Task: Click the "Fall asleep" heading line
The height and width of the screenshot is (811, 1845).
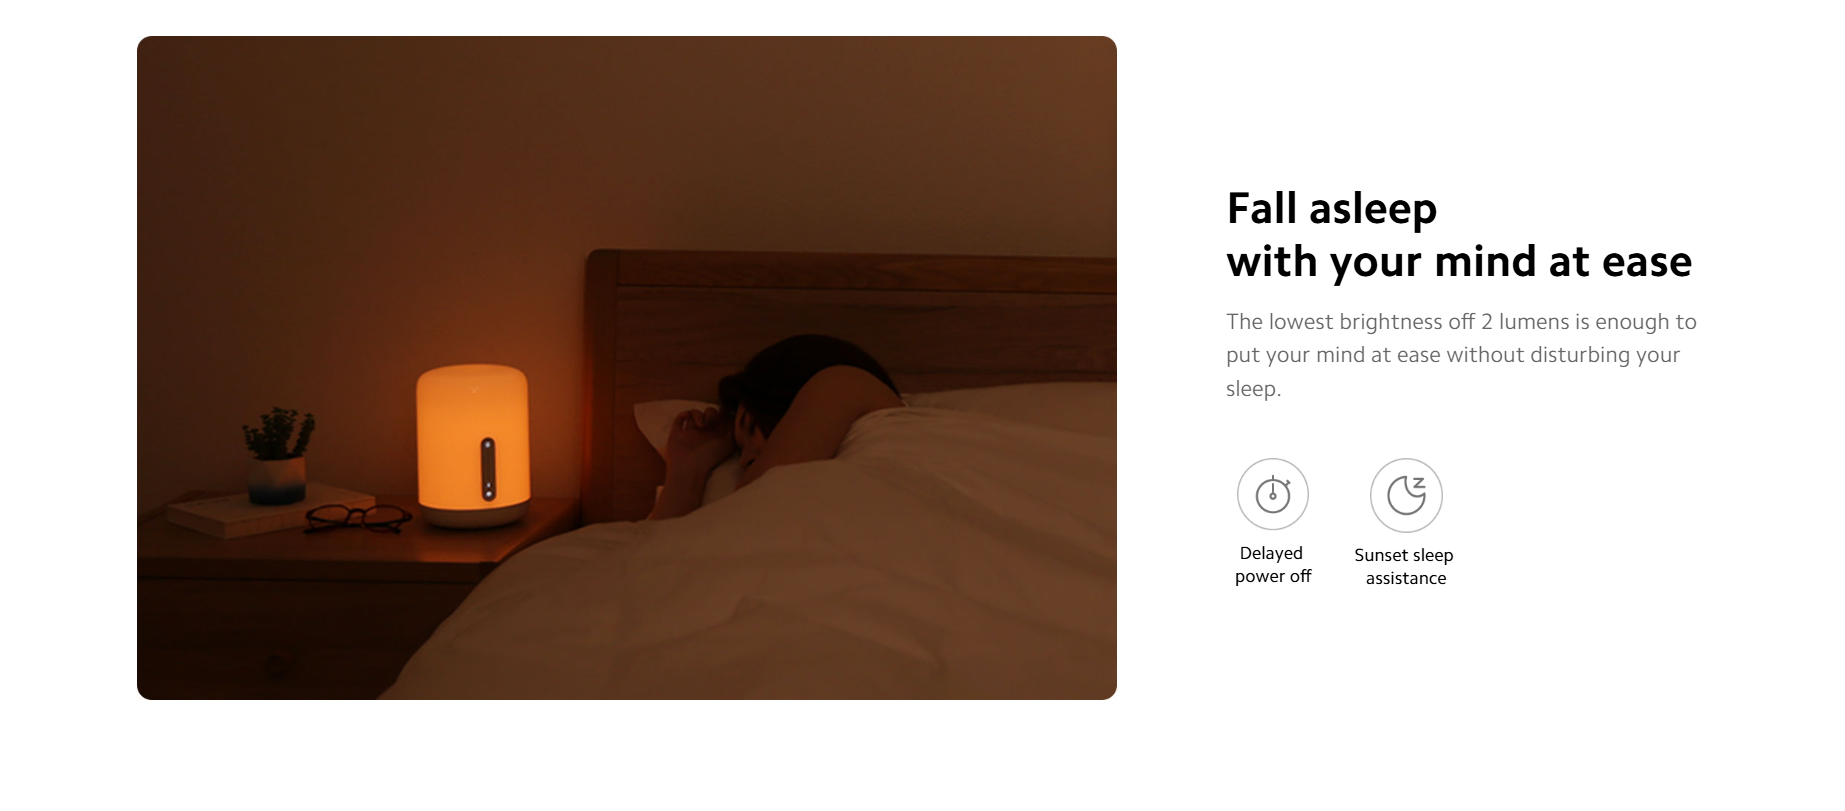Action: tap(1331, 209)
